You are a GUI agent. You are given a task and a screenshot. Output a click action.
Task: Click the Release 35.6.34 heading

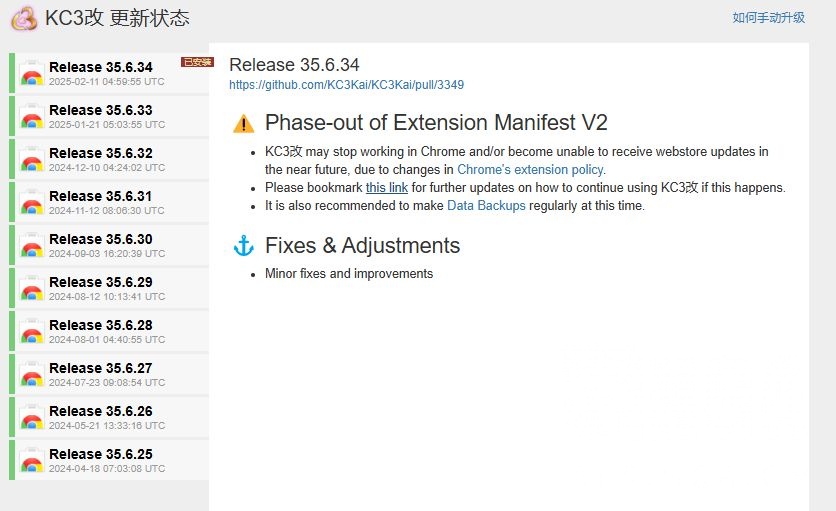[294, 65]
